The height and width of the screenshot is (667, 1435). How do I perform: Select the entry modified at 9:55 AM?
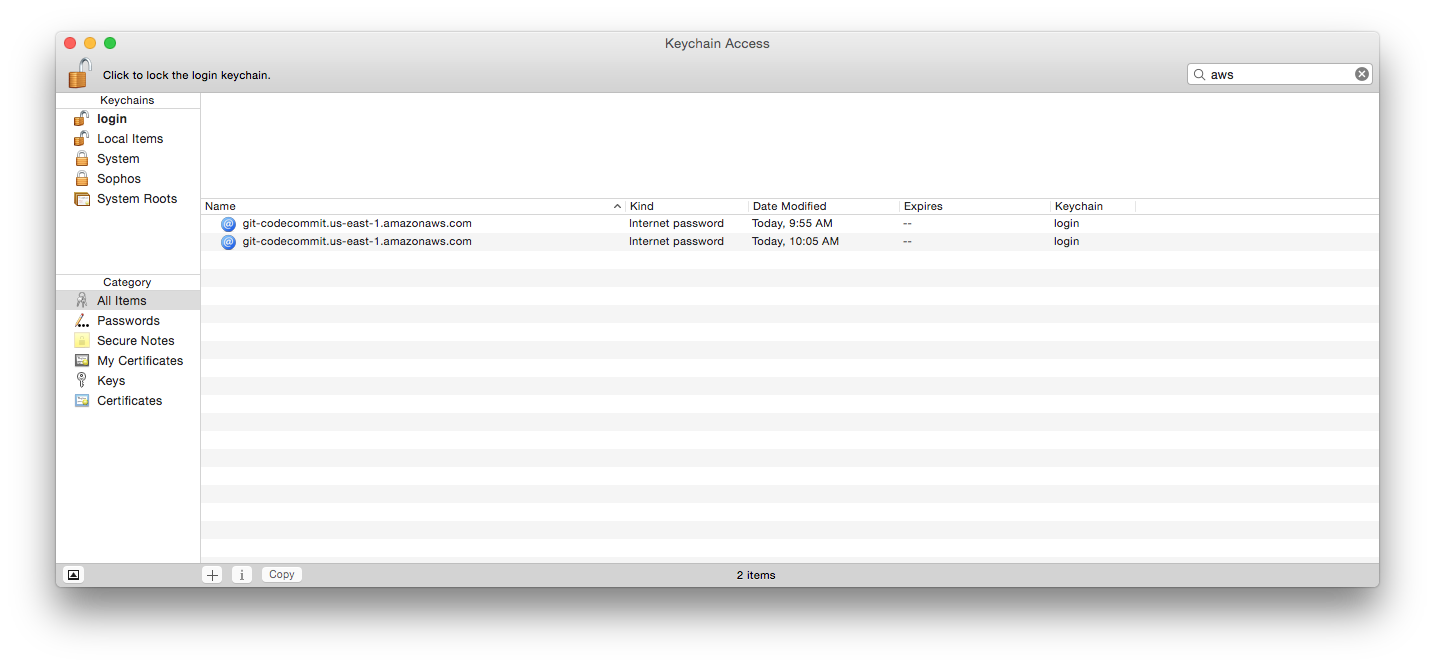click(357, 224)
